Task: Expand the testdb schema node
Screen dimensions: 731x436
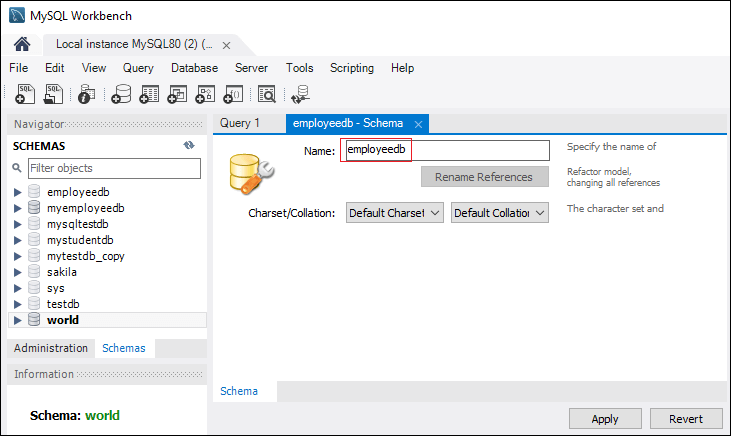Action: tap(18, 304)
